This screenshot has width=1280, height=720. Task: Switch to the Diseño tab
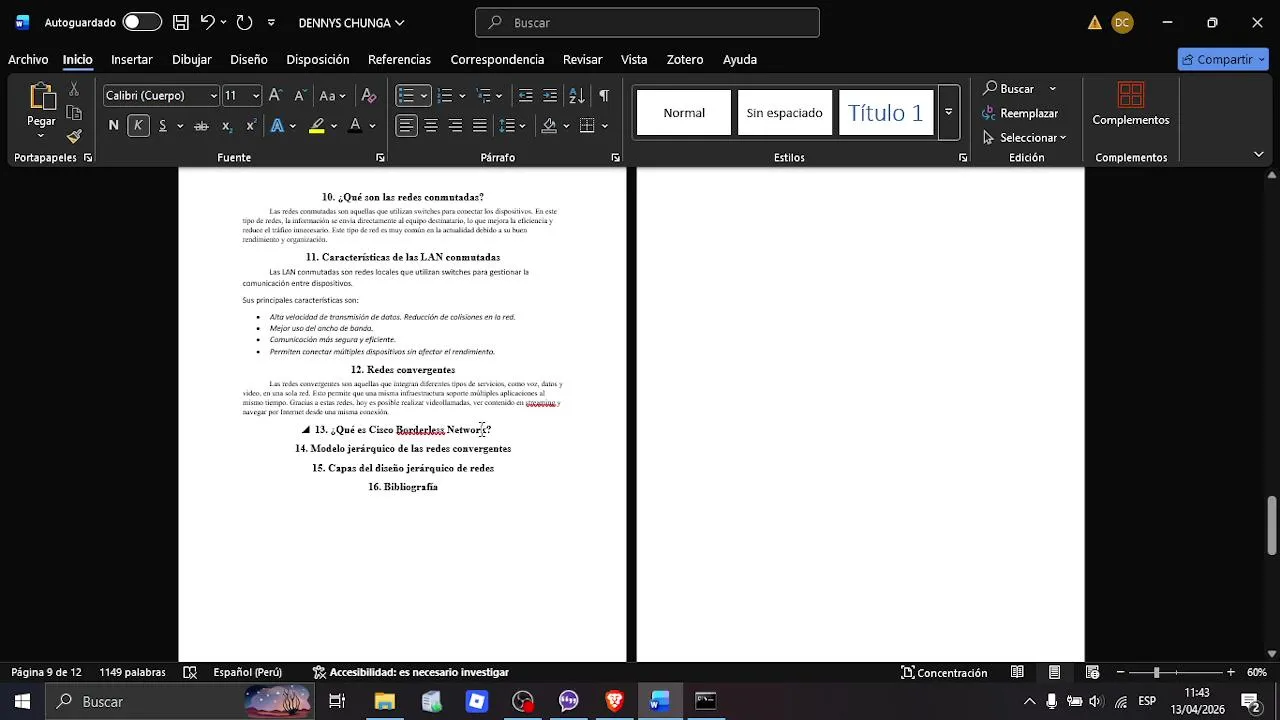(x=249, y=59)
